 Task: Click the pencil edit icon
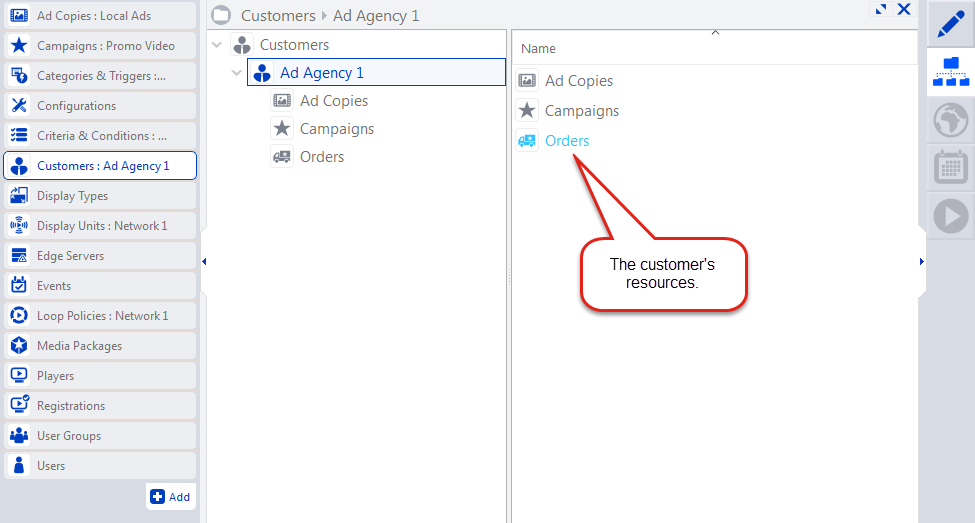[951, 24]
